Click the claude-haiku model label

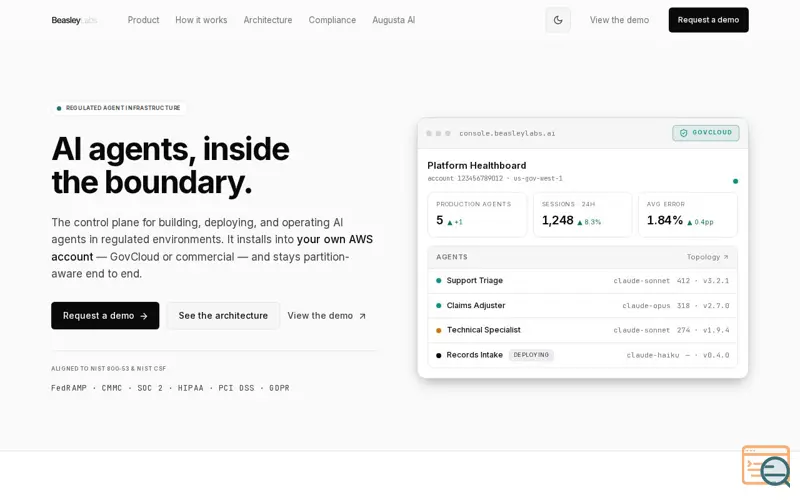click(653, 355)
